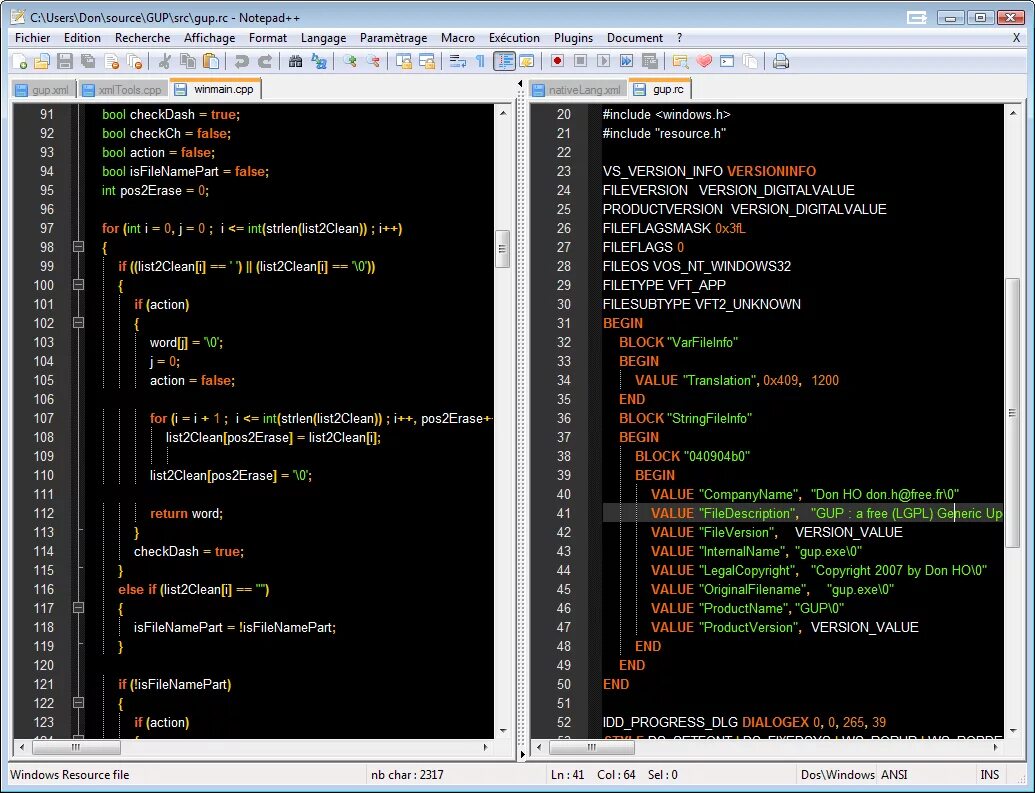Click right pane horizontal scrollbar thumb
Screen dimensions: 1035x793
pyautogui.click(x=591, y=747)
